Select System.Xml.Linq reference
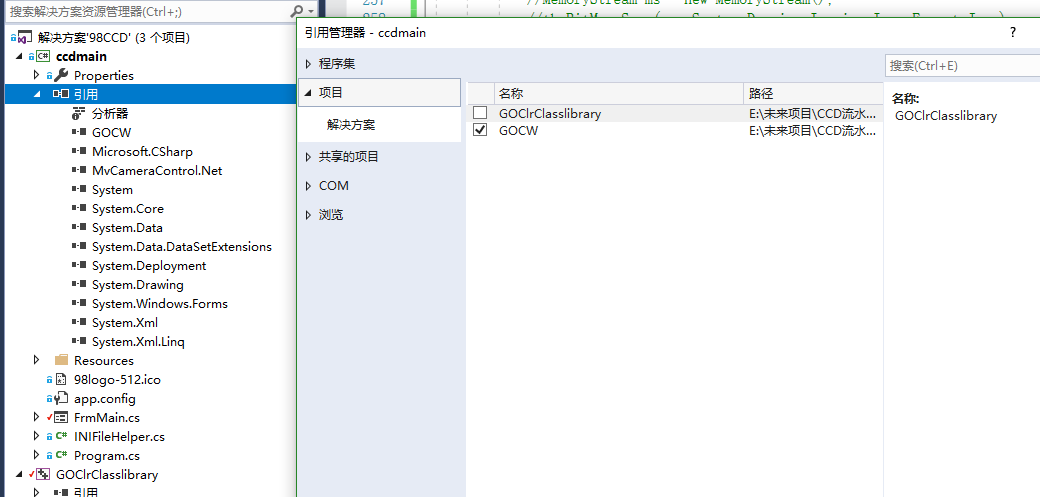This screenshot has width=1040, height=497. (139, 342)
